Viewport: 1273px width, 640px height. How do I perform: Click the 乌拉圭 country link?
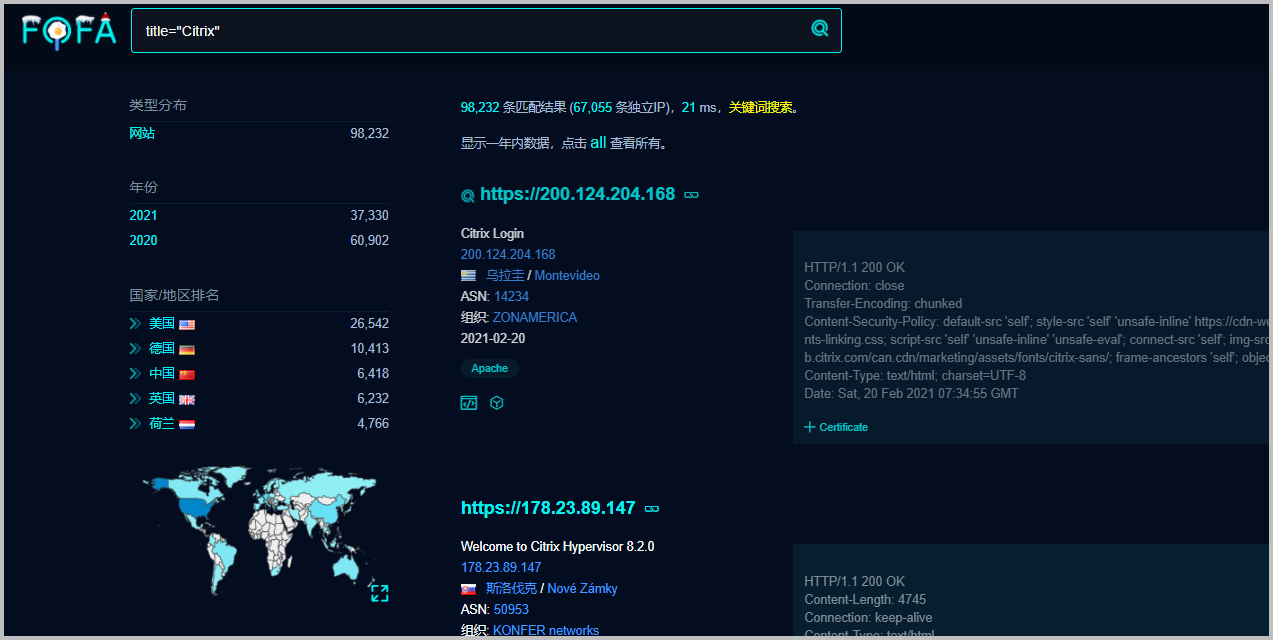(505, 275)
